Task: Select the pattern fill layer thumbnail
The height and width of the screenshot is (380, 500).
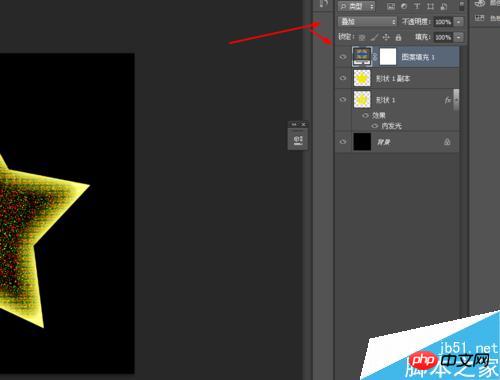Action: 362,57
